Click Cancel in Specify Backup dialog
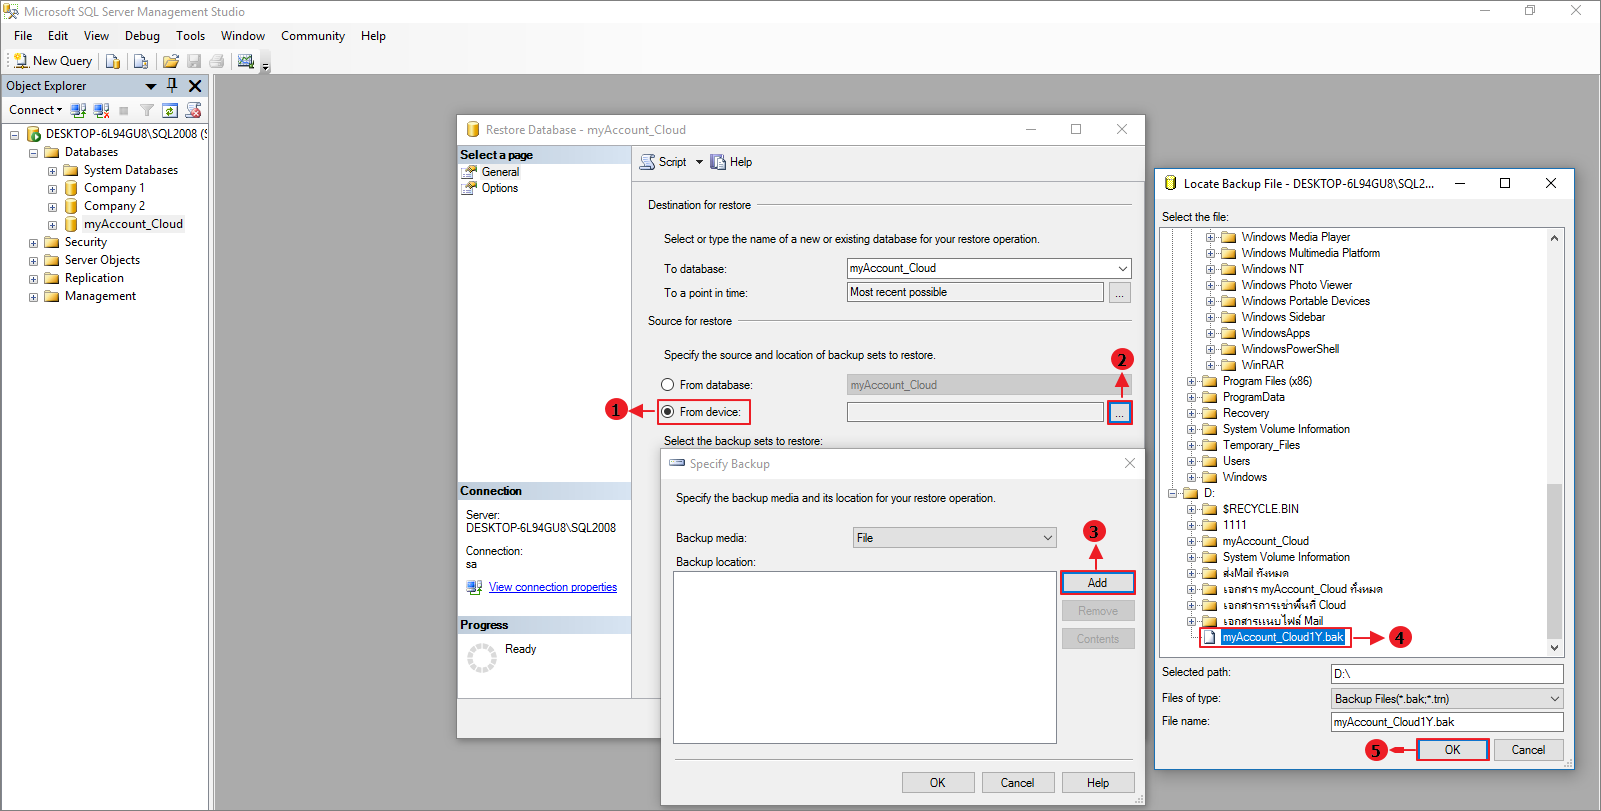 click(1017, 783)
